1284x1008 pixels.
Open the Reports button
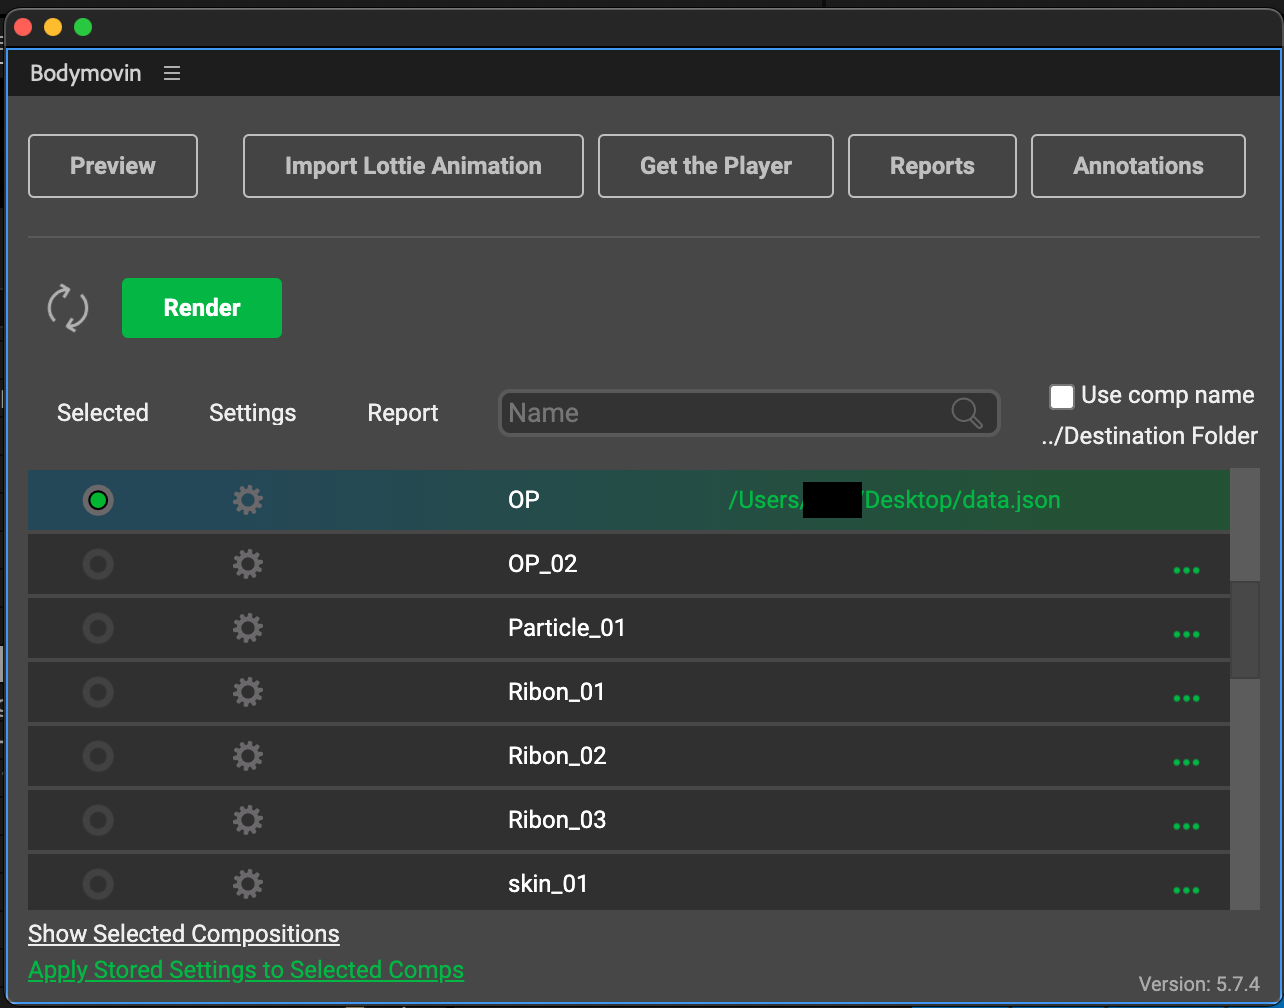click(932, 166)
